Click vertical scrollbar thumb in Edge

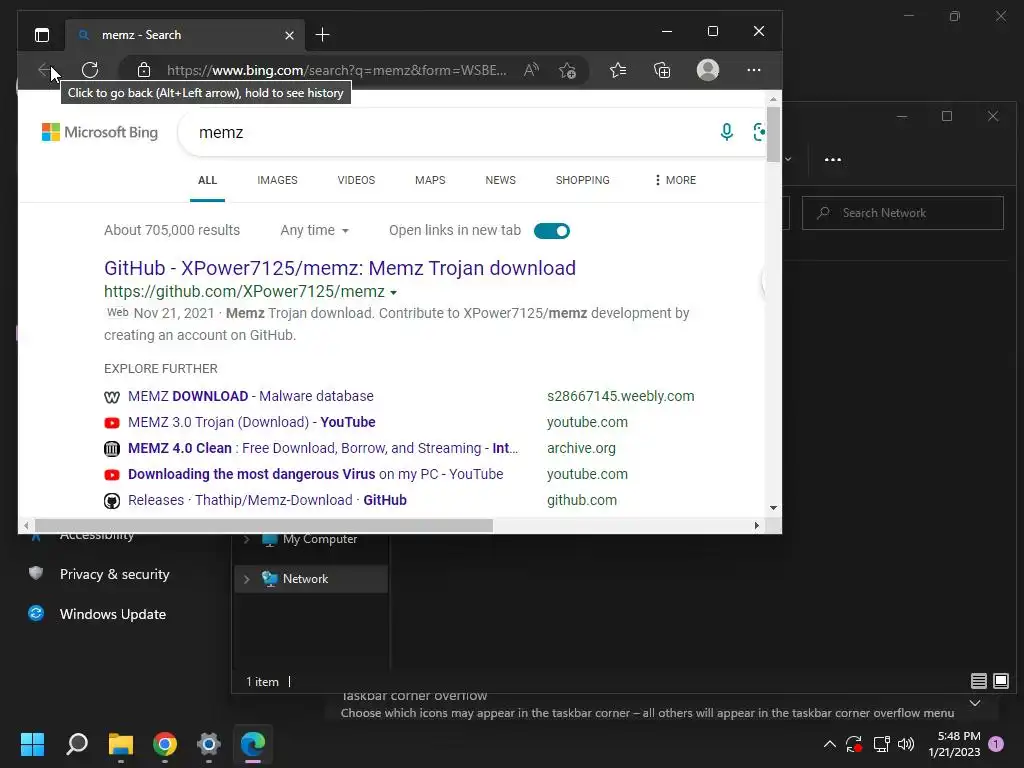pos(773,134)
